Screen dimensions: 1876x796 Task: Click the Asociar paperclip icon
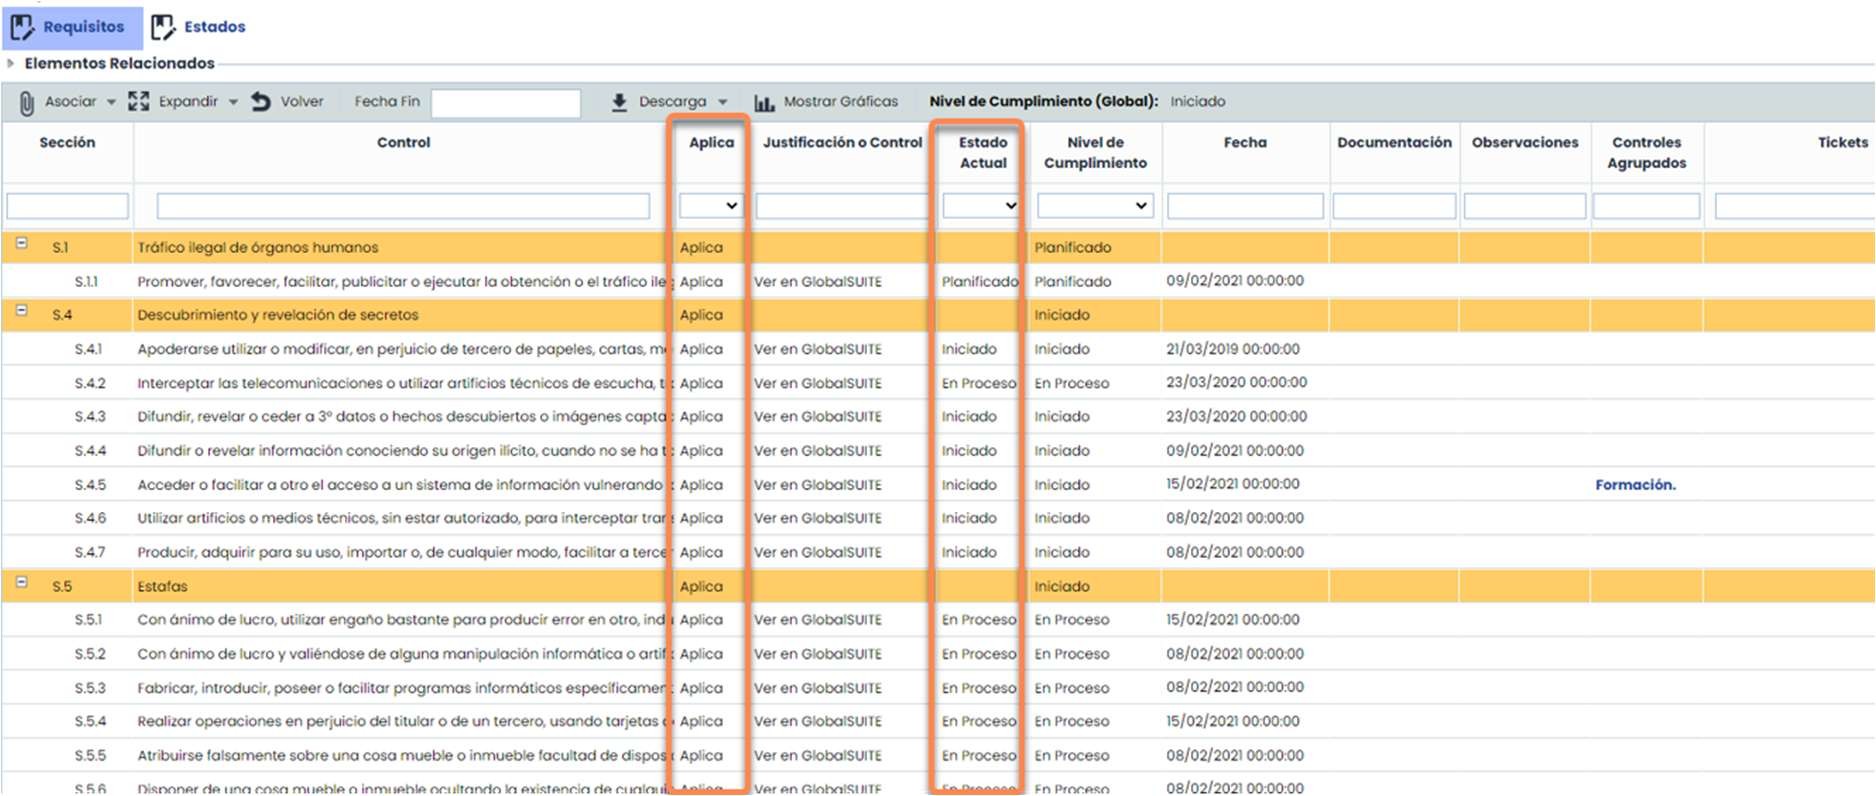(x=27, y=102)
